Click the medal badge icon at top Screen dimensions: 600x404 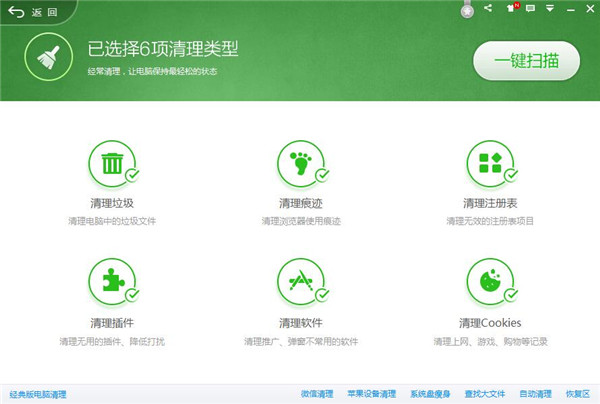click(466, 12)
